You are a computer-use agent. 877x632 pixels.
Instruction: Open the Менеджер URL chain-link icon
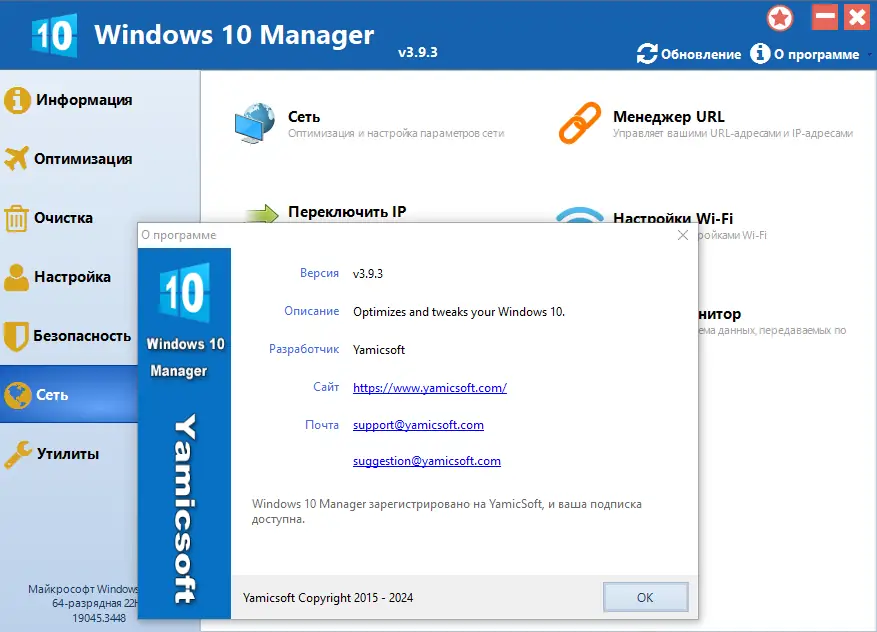tap(580, 123)
